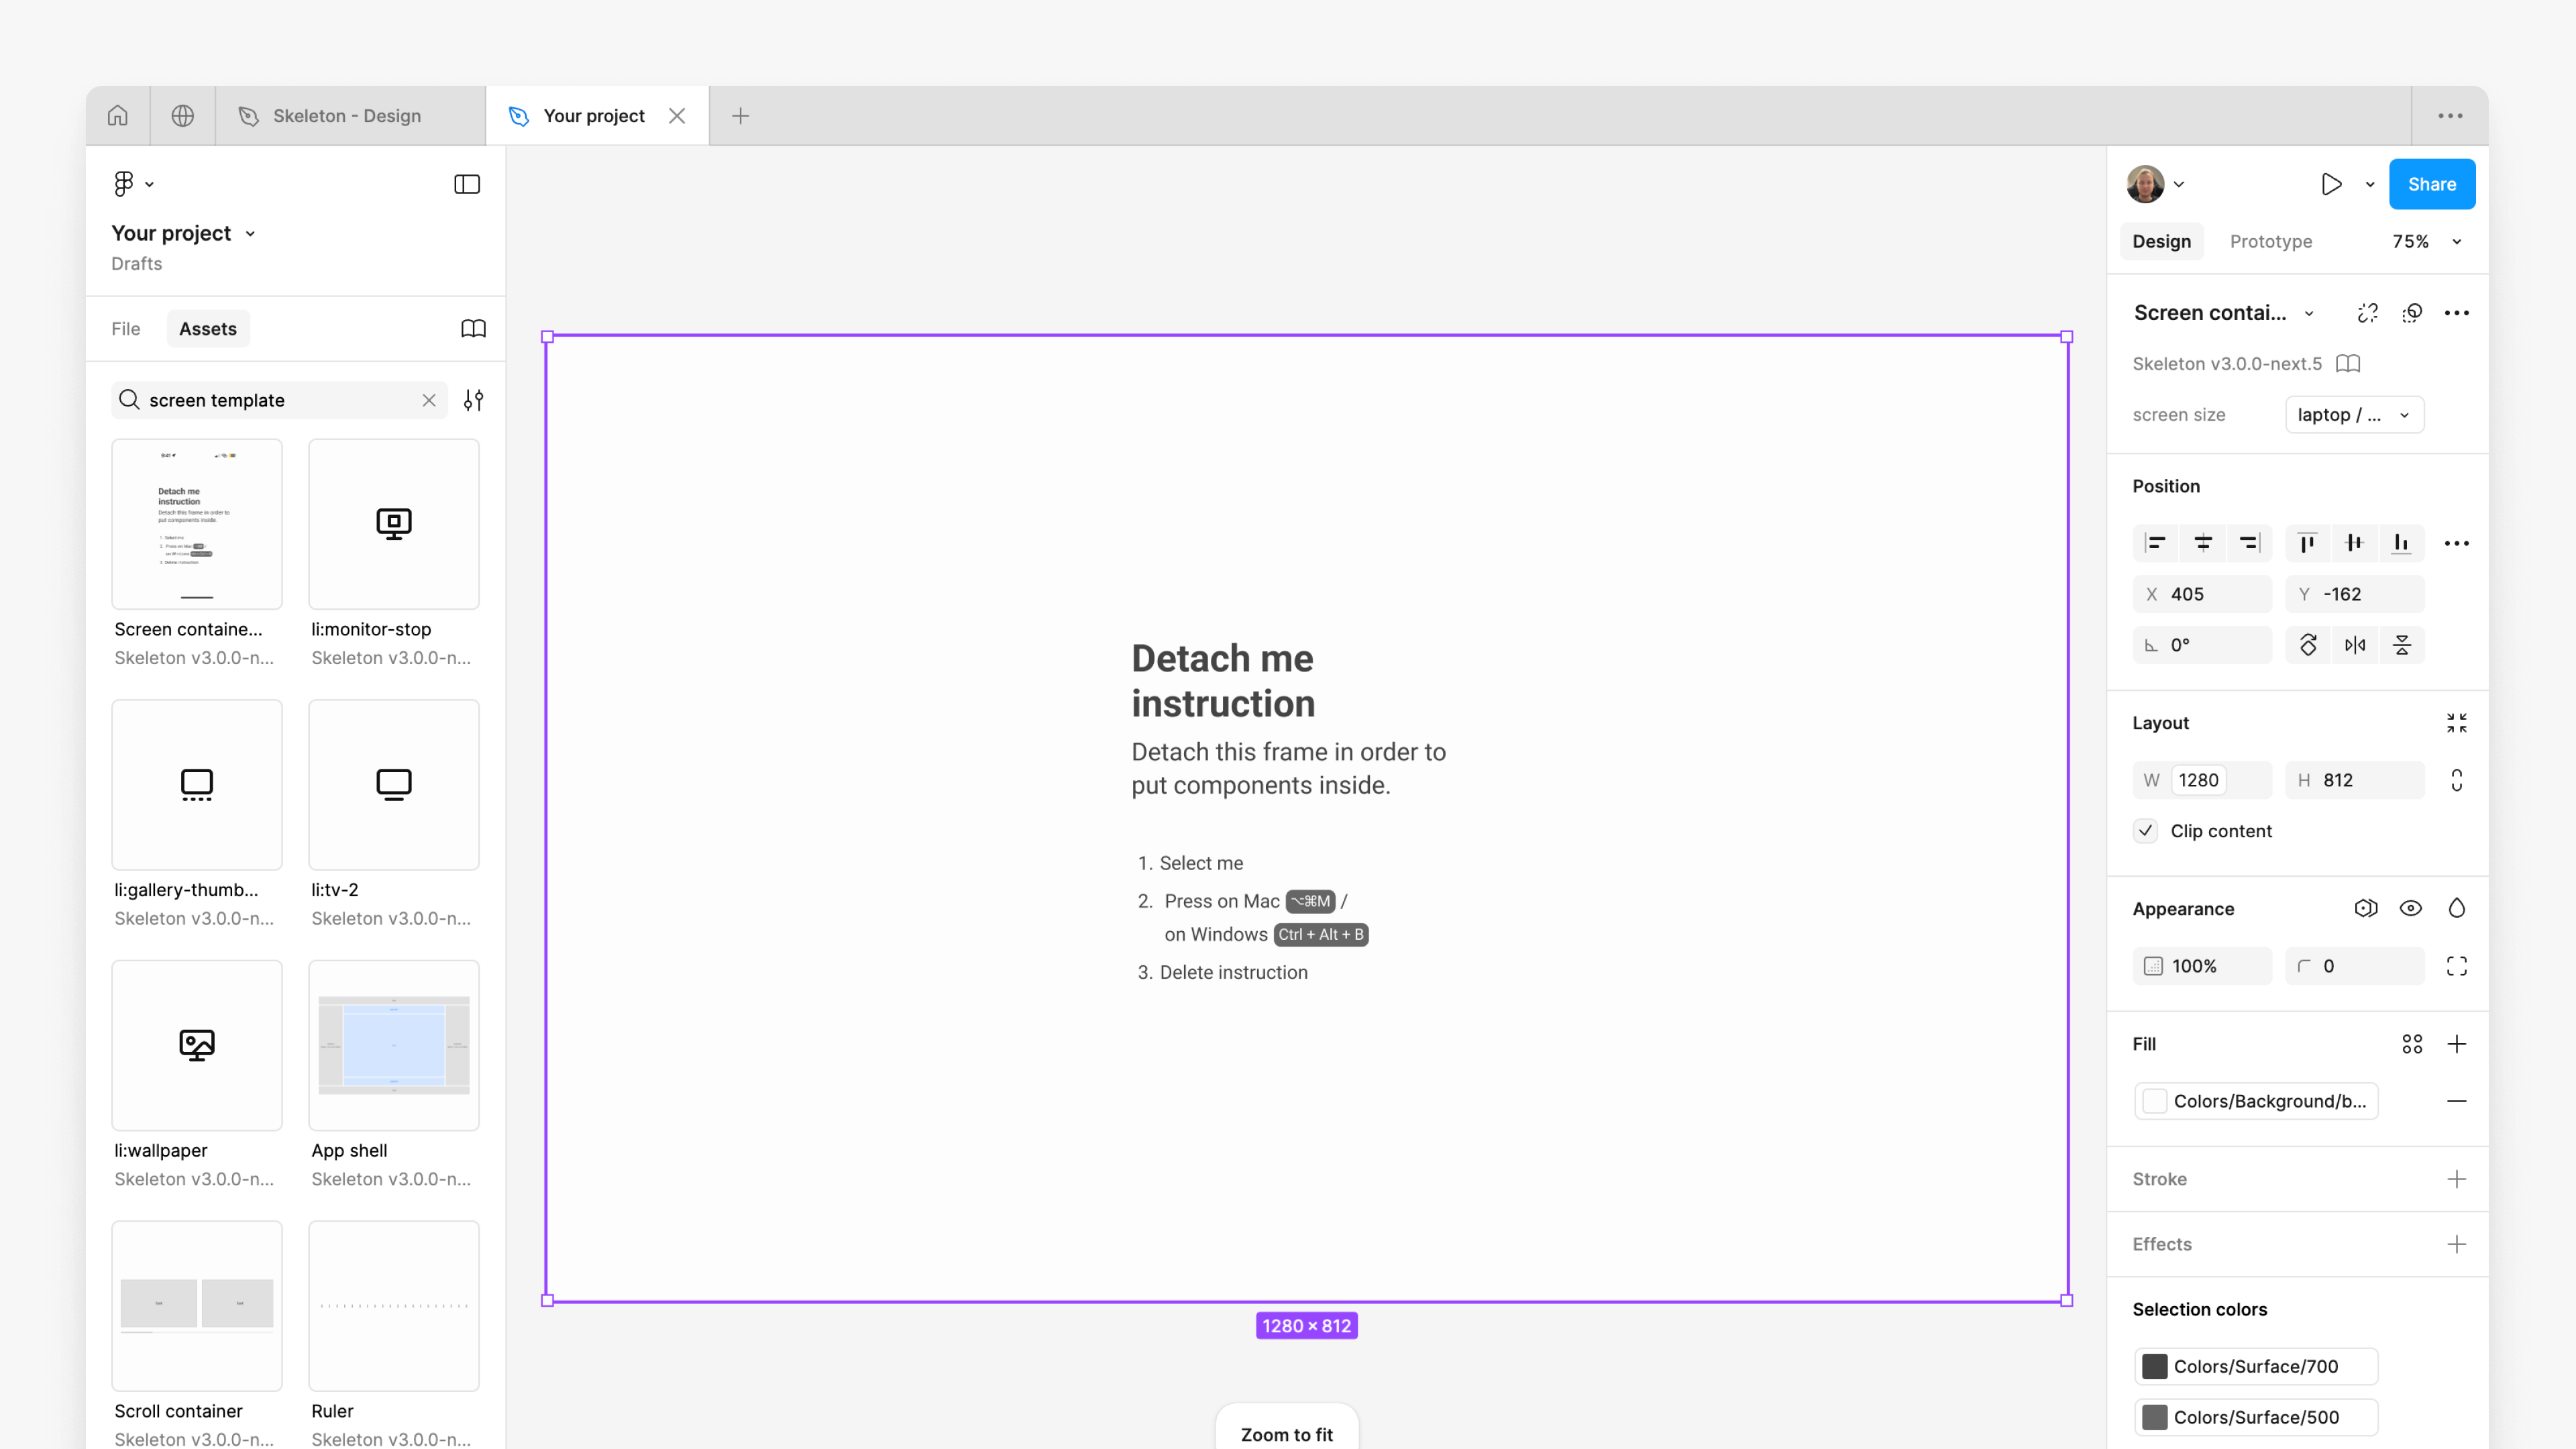Switch to the File tab

click(x=126, y=329)
